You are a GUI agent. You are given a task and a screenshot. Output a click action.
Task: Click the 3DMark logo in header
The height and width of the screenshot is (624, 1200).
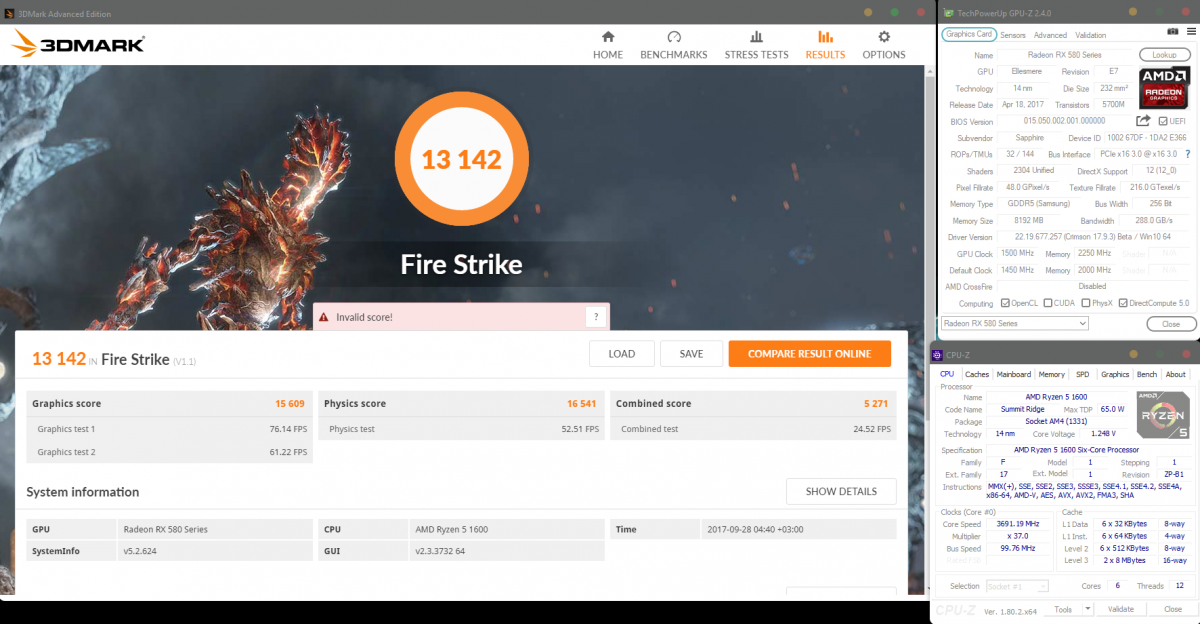78,43
